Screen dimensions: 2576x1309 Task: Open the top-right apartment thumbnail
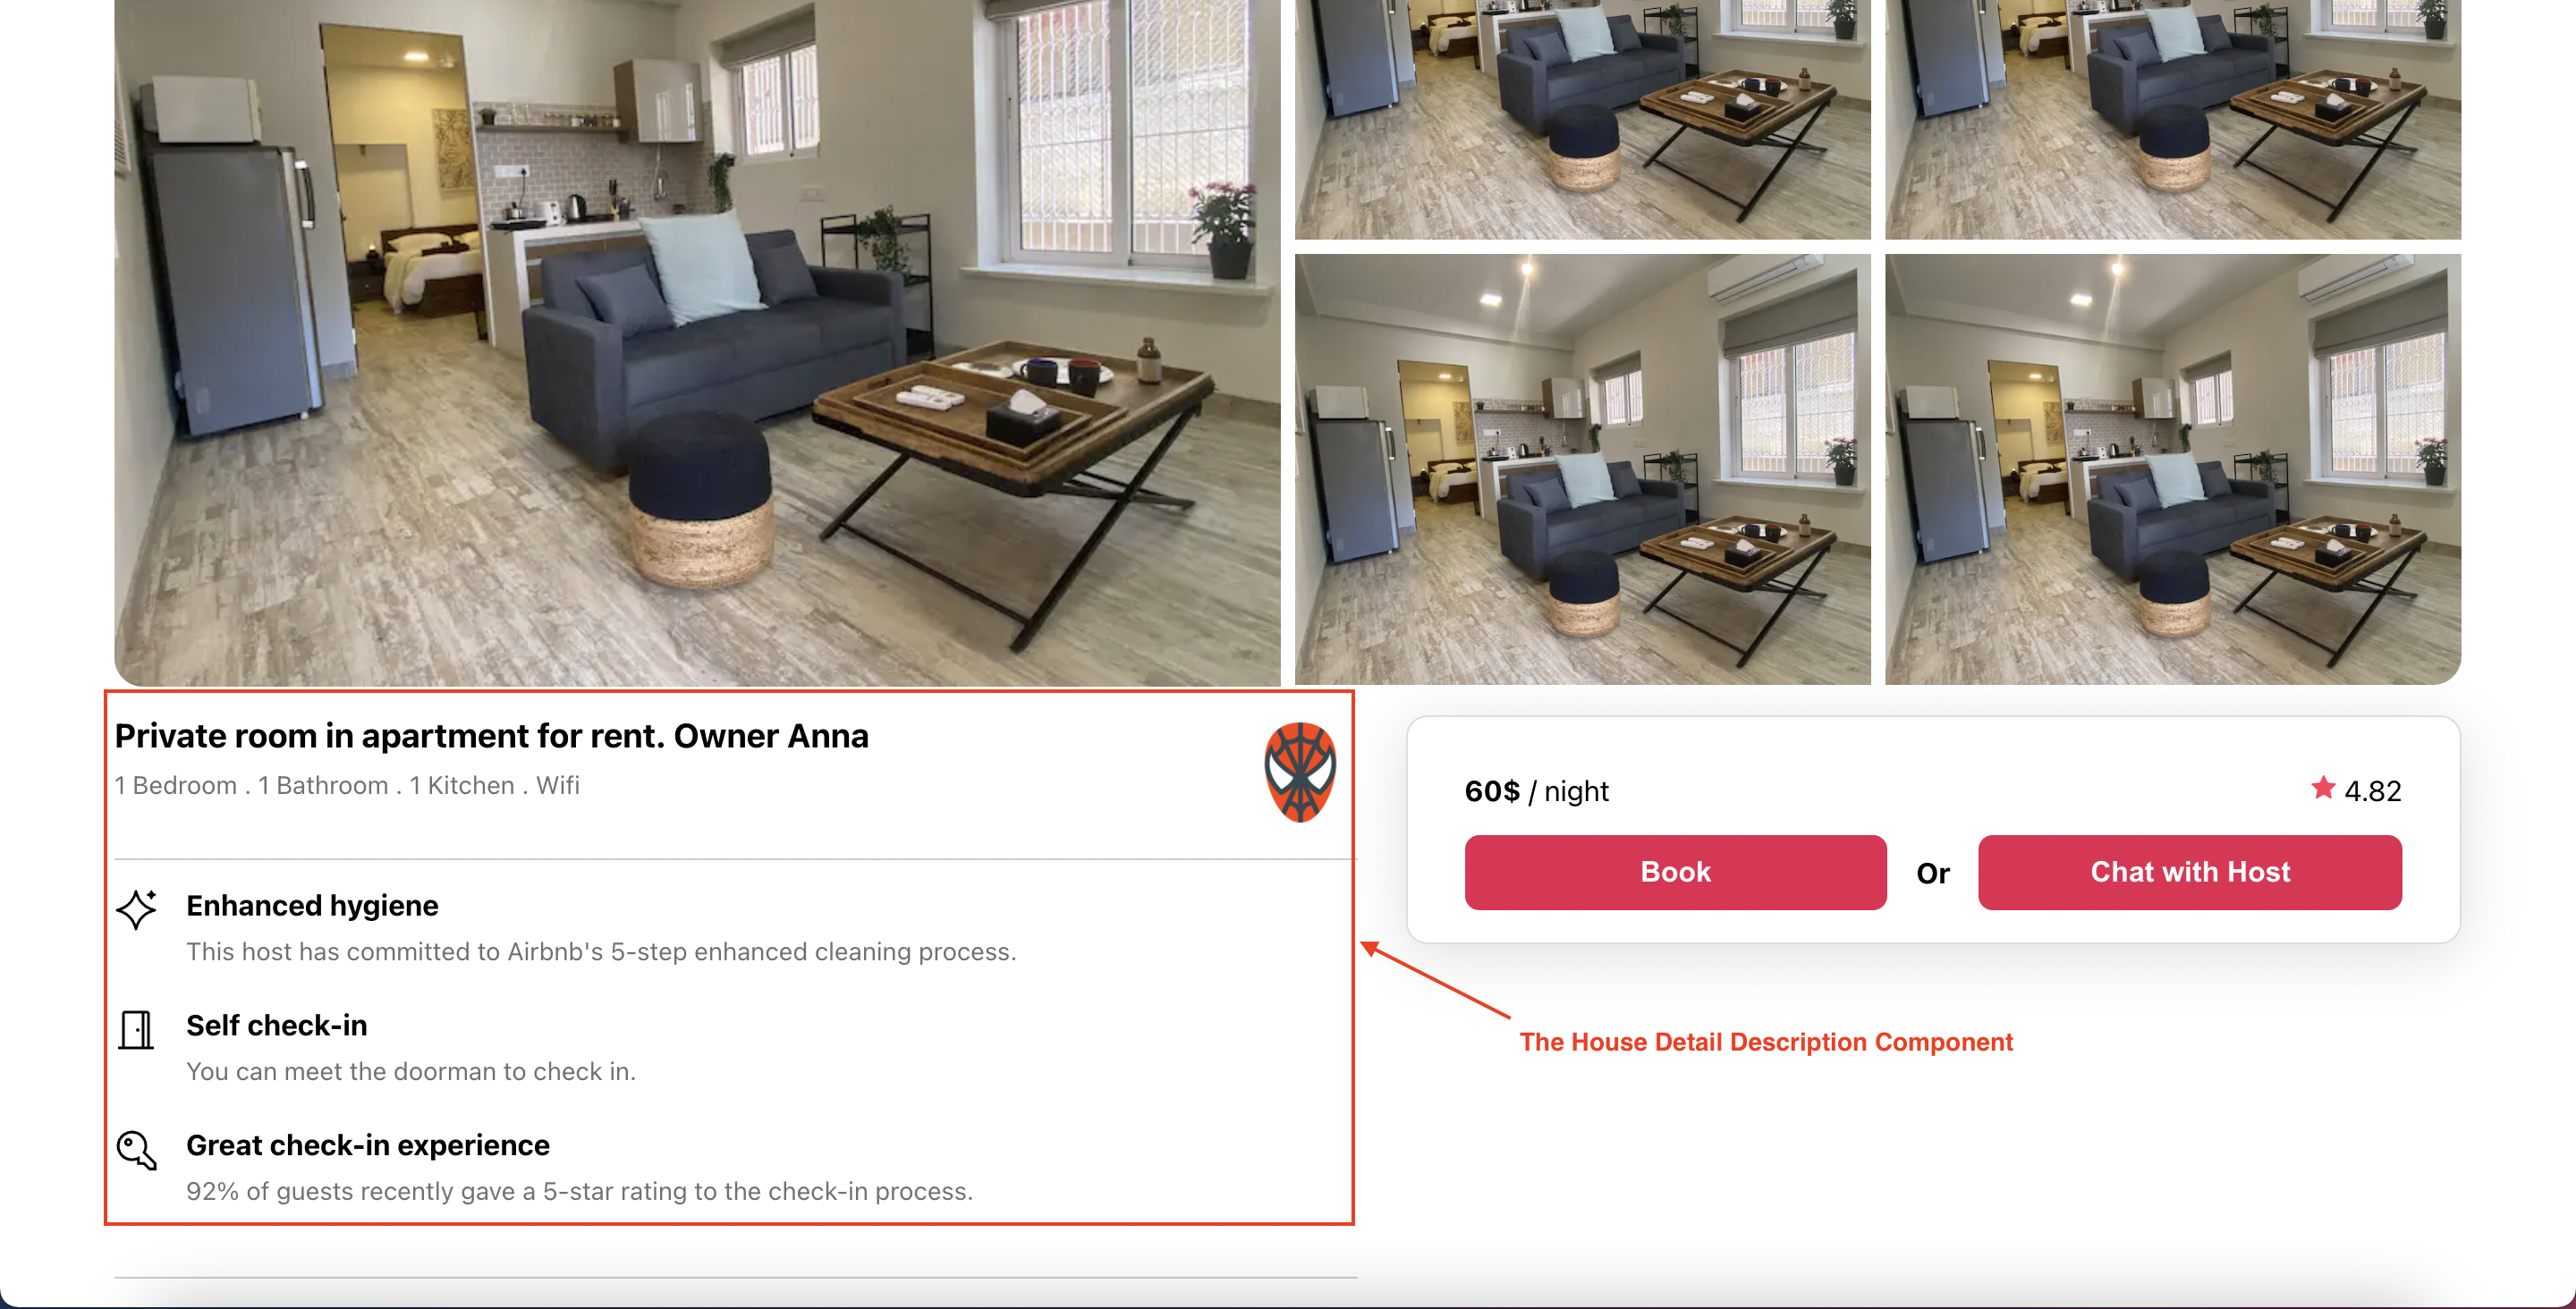[x=2172, y=119]
